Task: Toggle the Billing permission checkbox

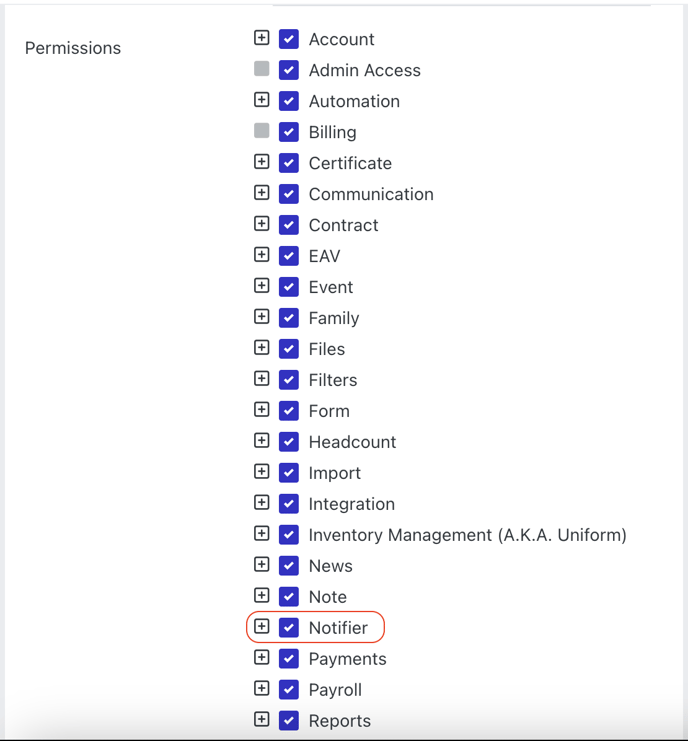Action: tap(289, 132)
